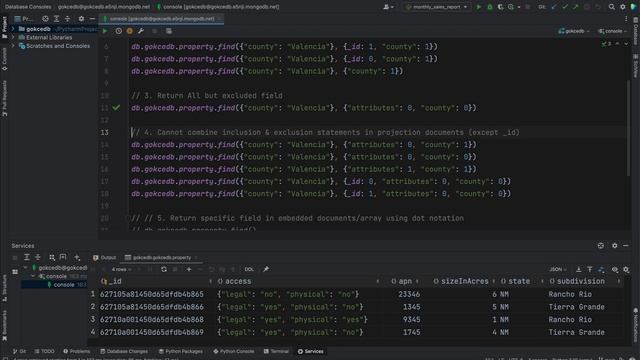Open 4 rows page size dropdown
Screen dimensions: 640x360
(x=121, y=269)
